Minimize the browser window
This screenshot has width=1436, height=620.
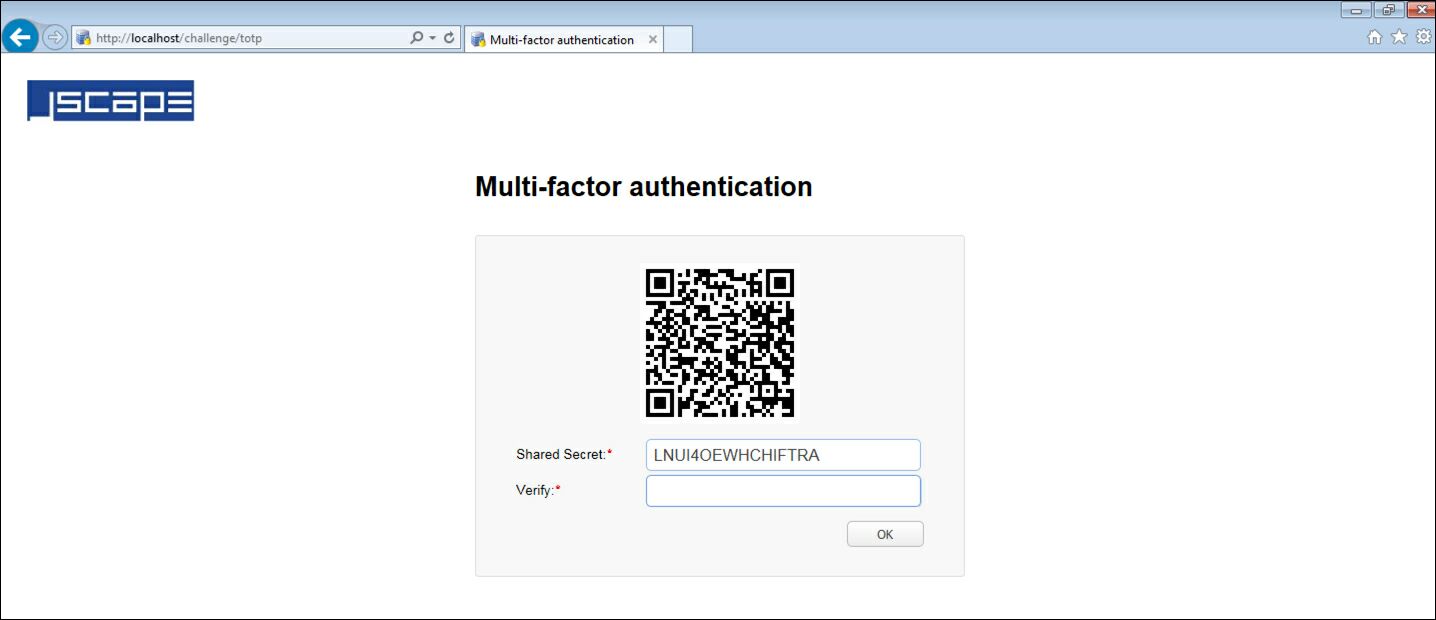click(1356, 10)
